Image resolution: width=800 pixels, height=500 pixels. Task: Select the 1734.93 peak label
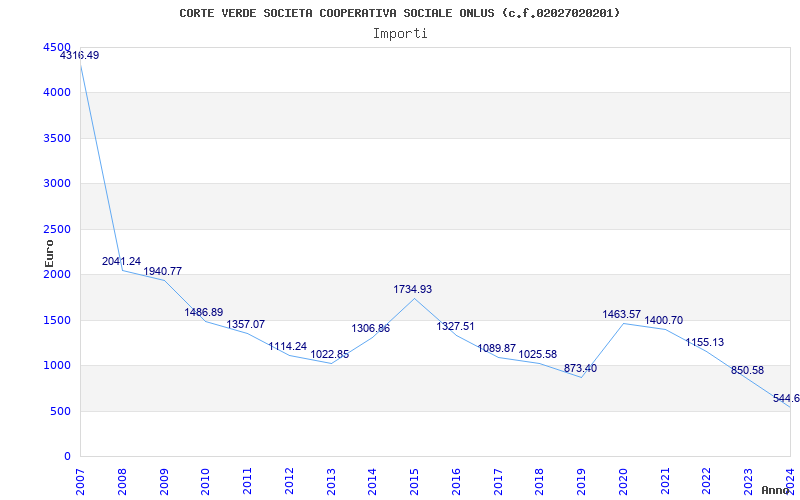(x=413, y=289)
